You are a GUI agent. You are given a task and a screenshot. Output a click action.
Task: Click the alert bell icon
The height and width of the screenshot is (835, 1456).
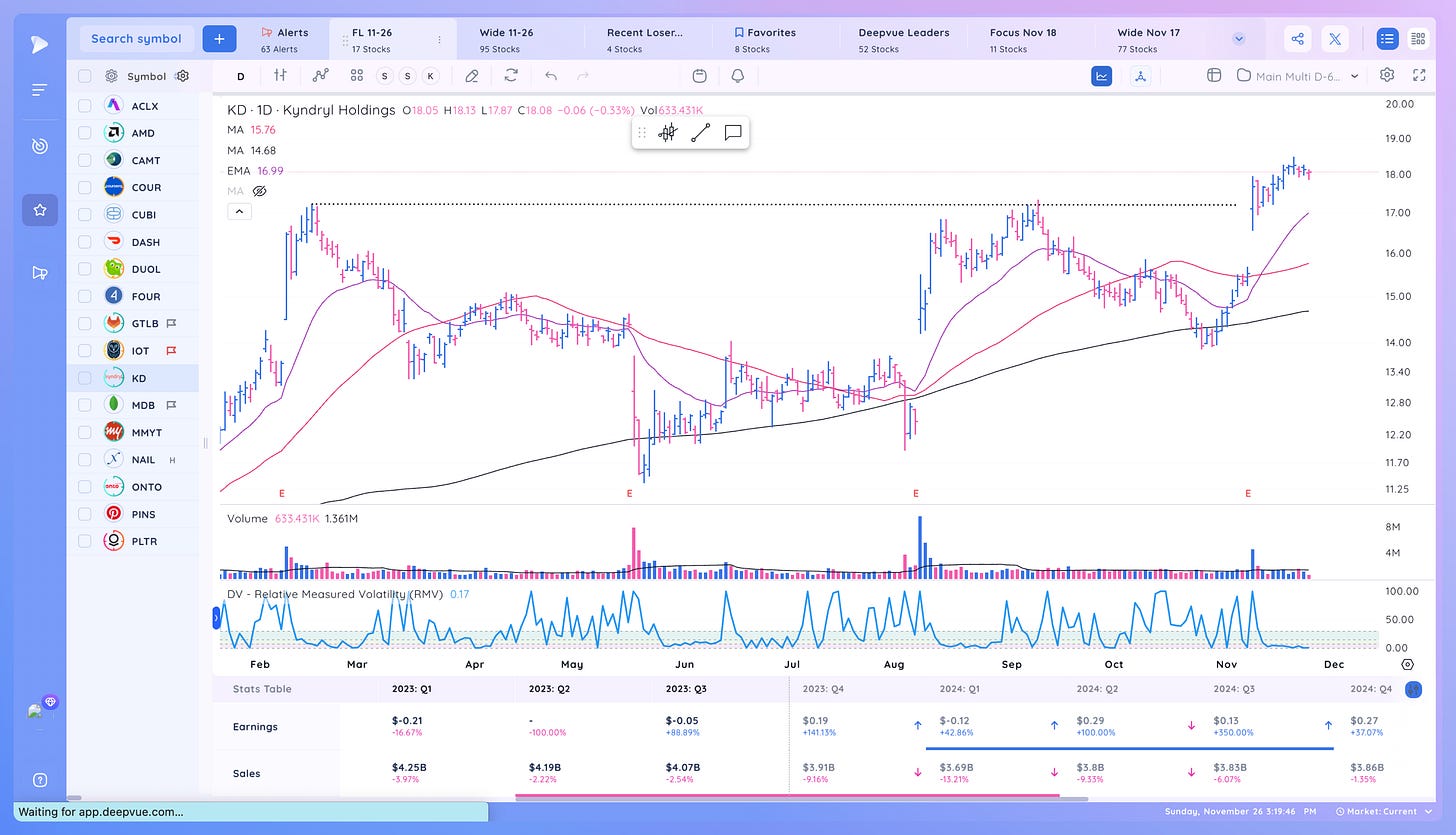(x=738, y=75)
